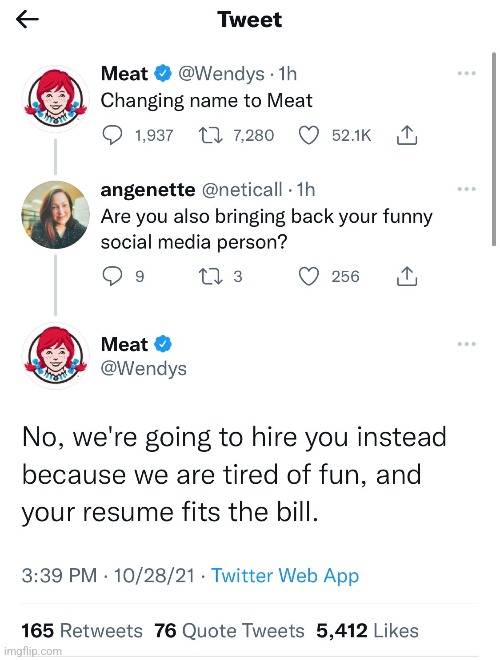This screenshot has width=500, height=660.
Task: Go back using the back arrow
Action: pyautogui.click(x=27, y=19)
